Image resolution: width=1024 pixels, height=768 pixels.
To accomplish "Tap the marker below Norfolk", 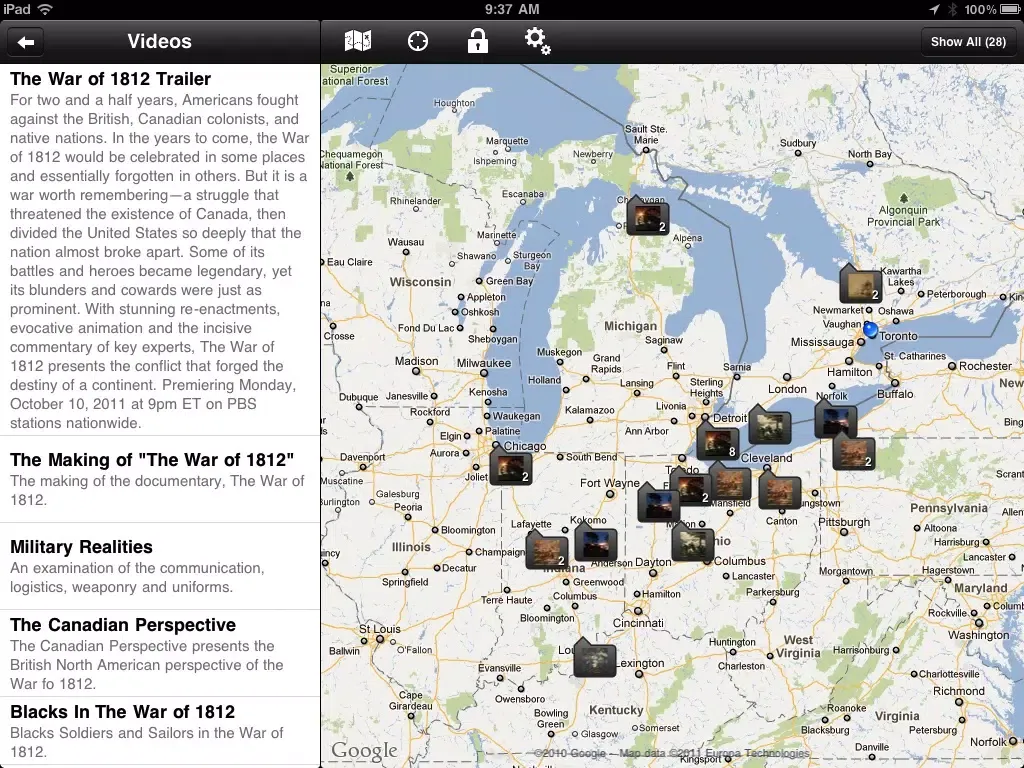I will (x=836, y=421).
